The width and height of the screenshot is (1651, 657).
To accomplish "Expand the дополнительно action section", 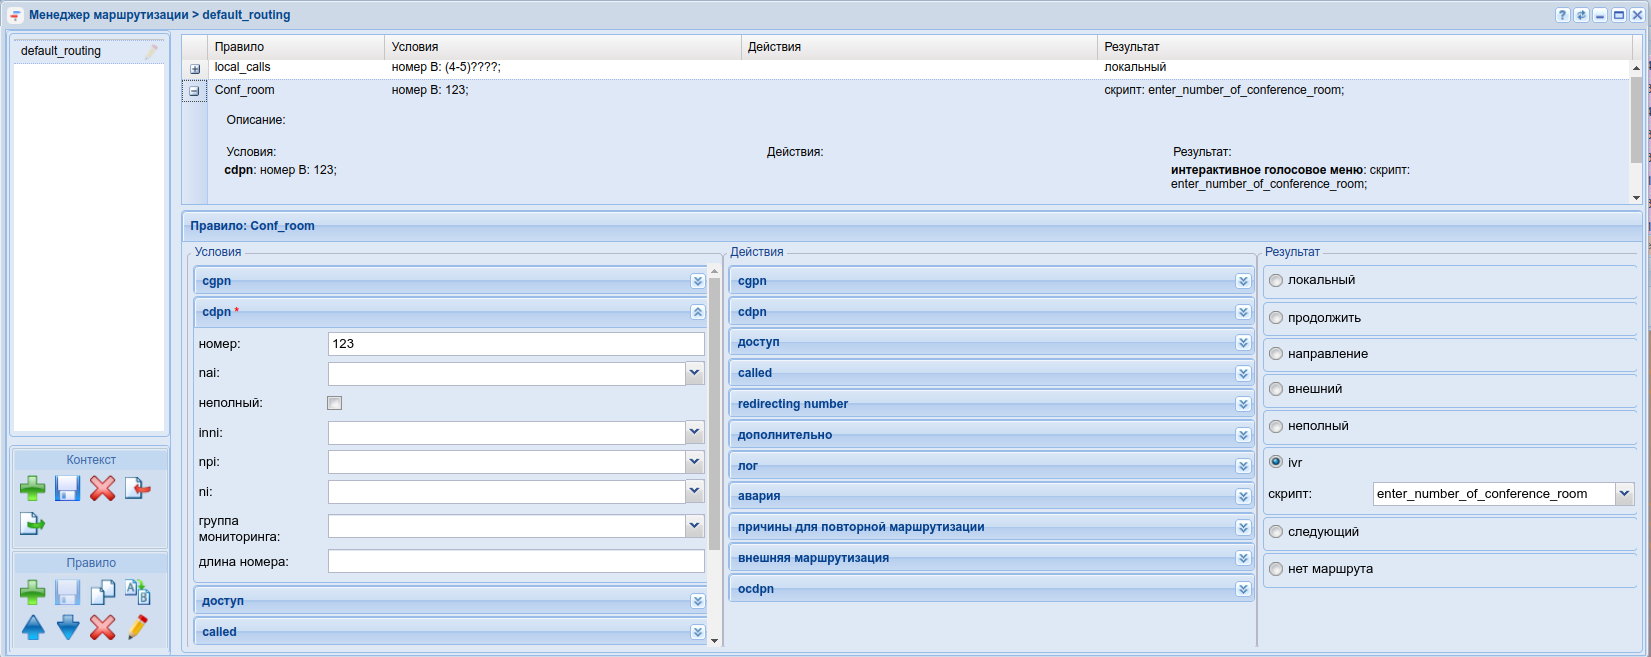I will click(x=1243, y=435).
